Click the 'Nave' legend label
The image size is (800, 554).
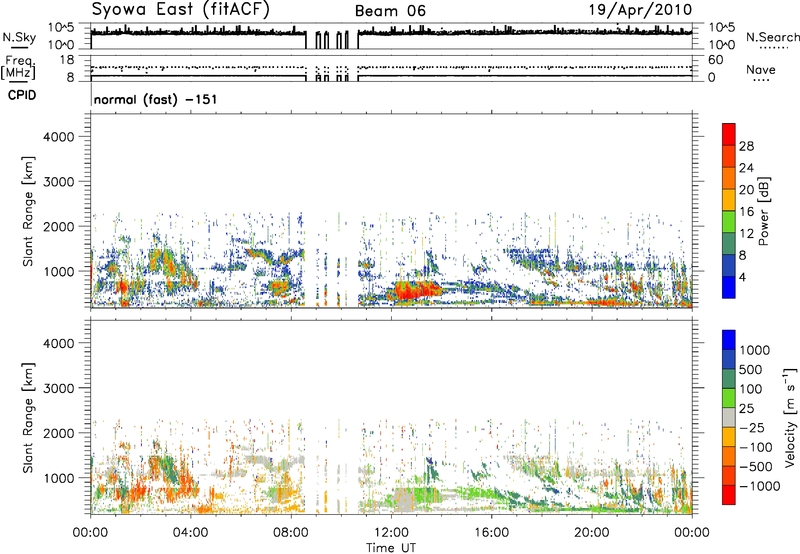[x=760, y=69]
